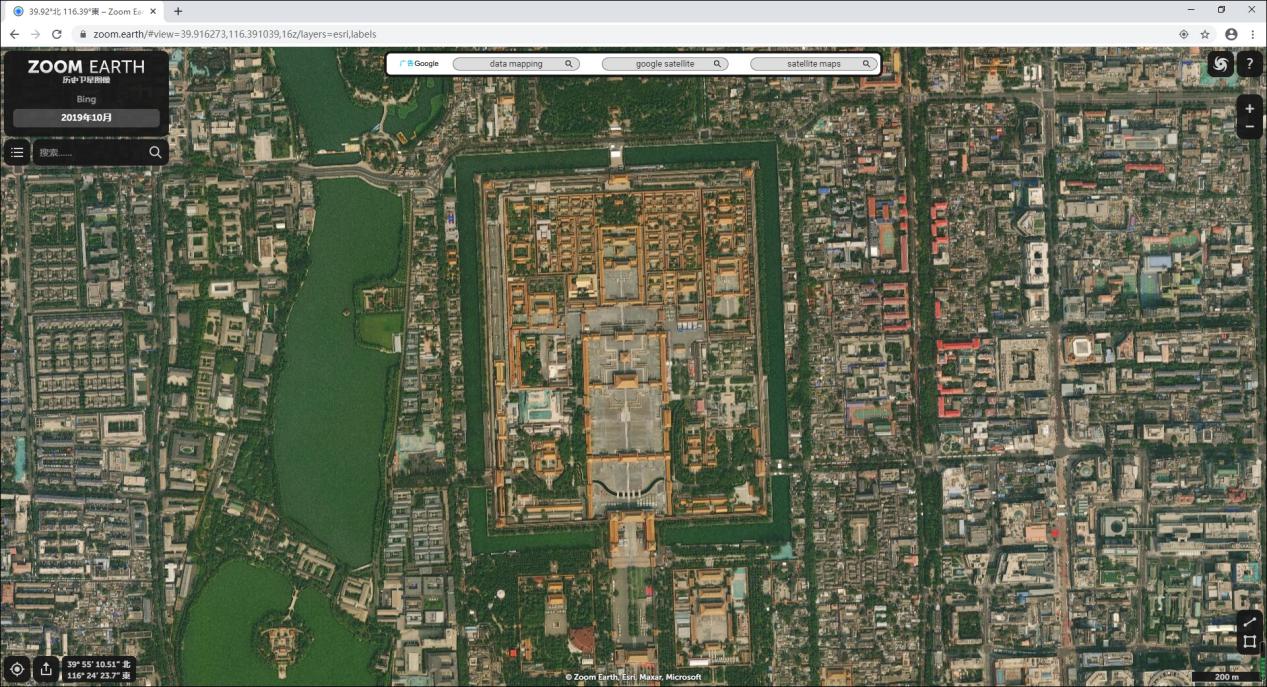Open the hamburger menu beside search
This screenshot has height=687, width=1267.
17,152
